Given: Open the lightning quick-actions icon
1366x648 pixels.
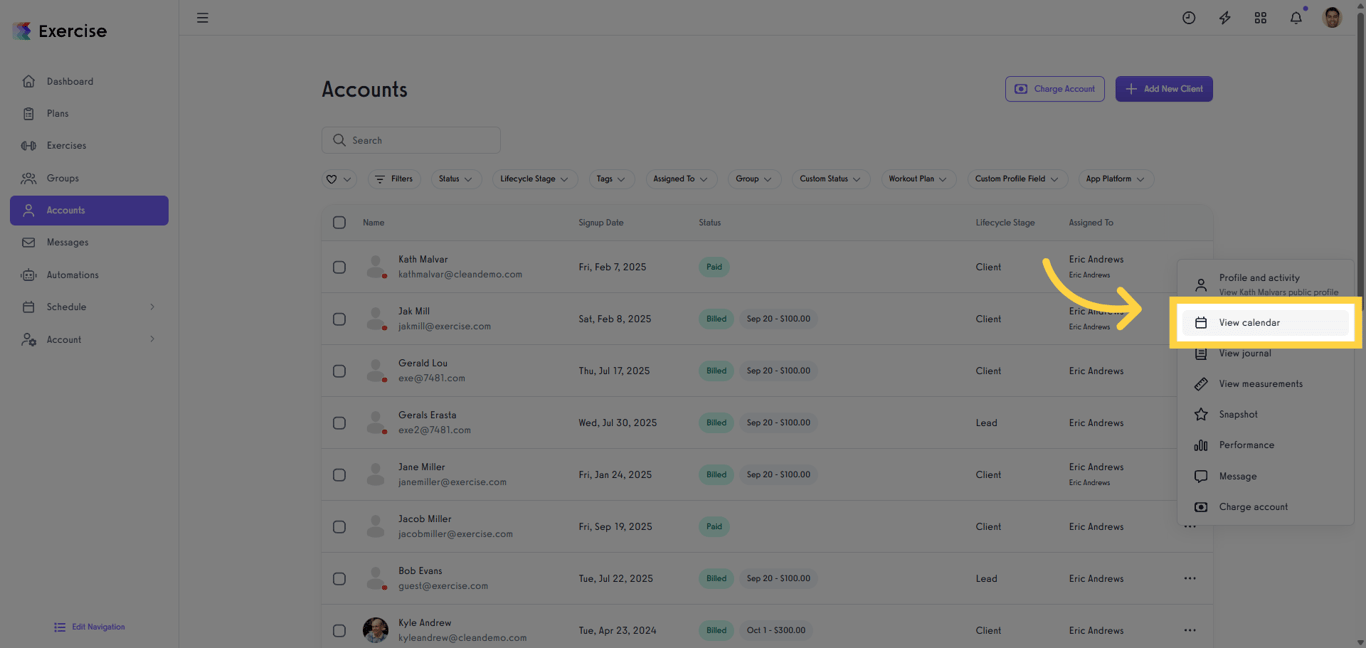Looking at the screenshot, I should pos(1224,17).
